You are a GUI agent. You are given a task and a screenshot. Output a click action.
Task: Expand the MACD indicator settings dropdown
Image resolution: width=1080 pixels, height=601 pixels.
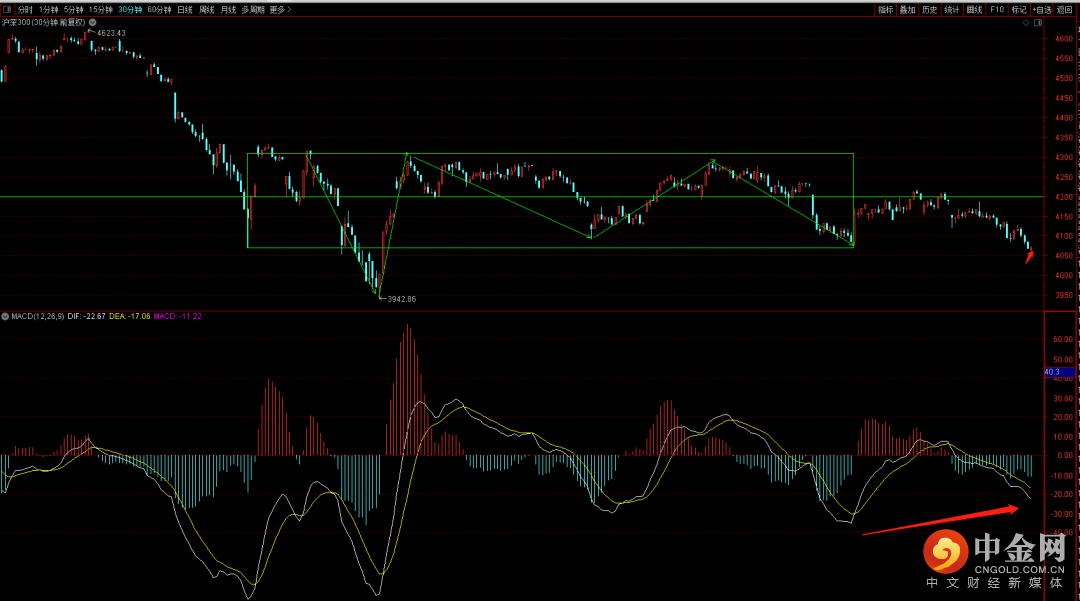click(5, 316)
